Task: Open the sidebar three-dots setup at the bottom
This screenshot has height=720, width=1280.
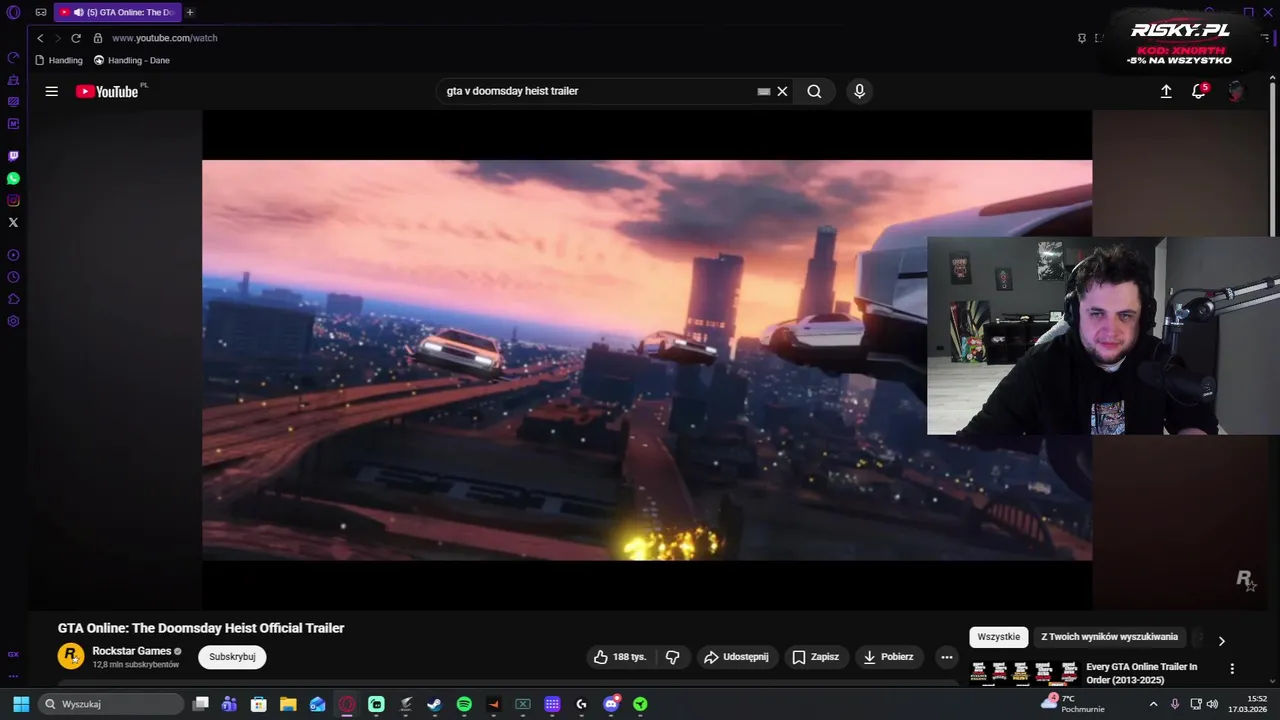Action: point(13,676)
